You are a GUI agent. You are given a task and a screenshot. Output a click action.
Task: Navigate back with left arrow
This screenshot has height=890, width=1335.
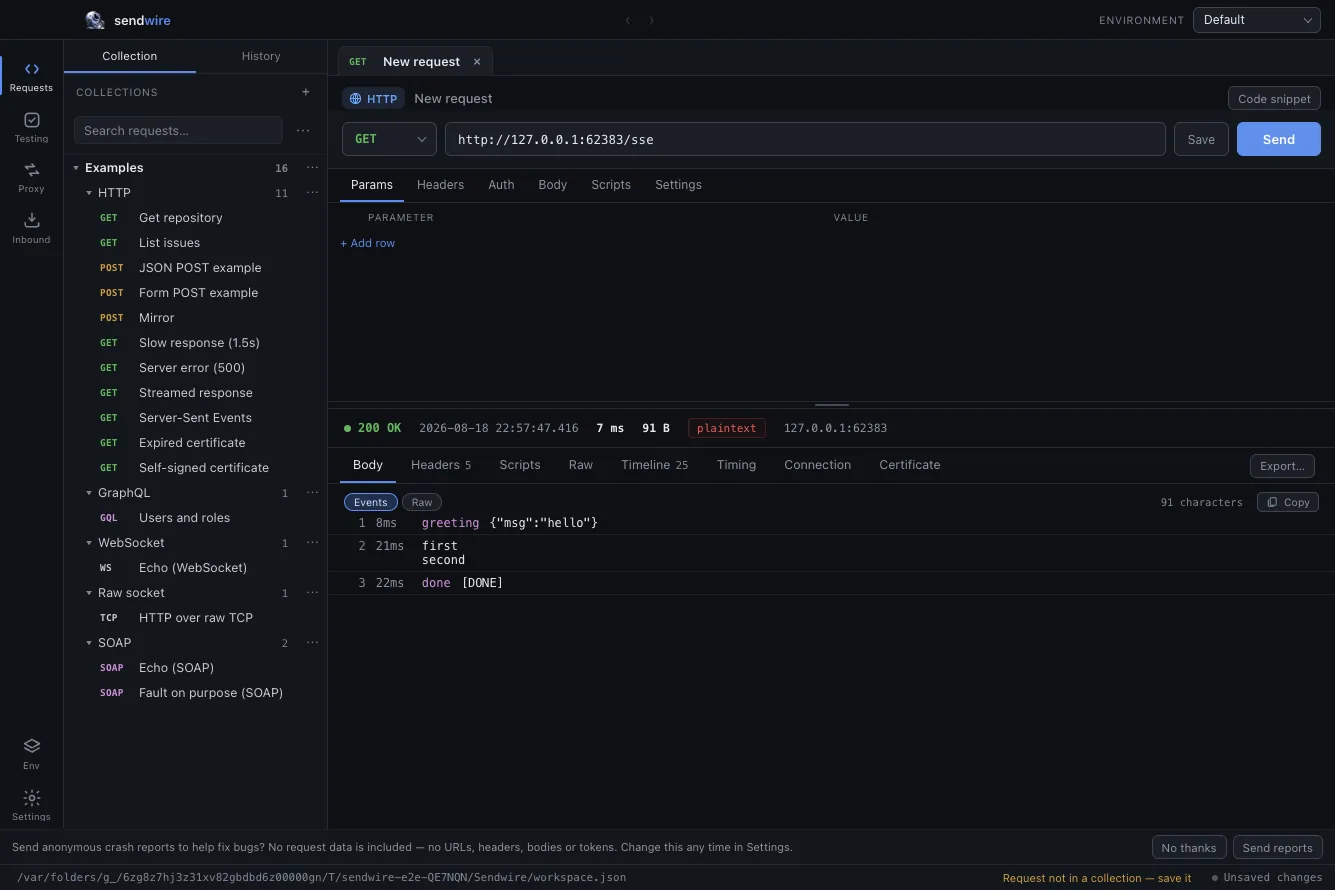point(628,20)
